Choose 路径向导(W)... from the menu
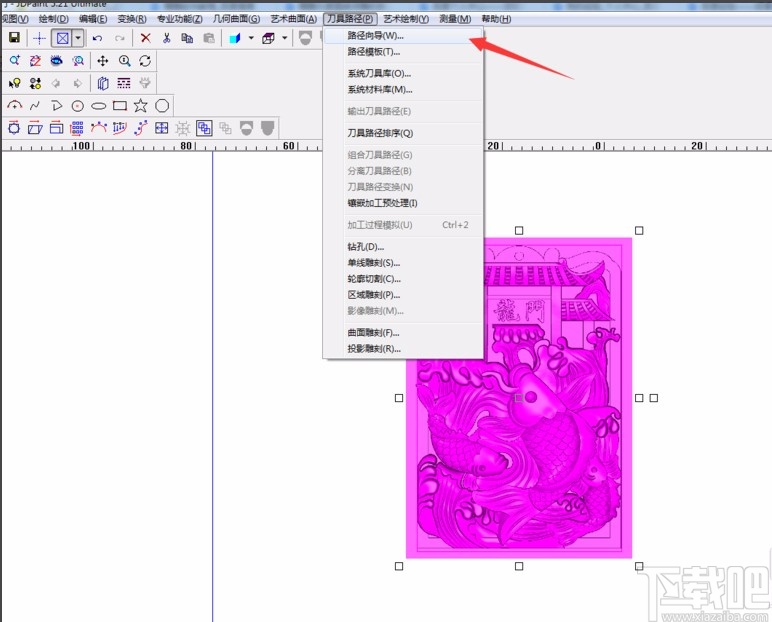This screenshot has height=622, width=772. (403, 35)
